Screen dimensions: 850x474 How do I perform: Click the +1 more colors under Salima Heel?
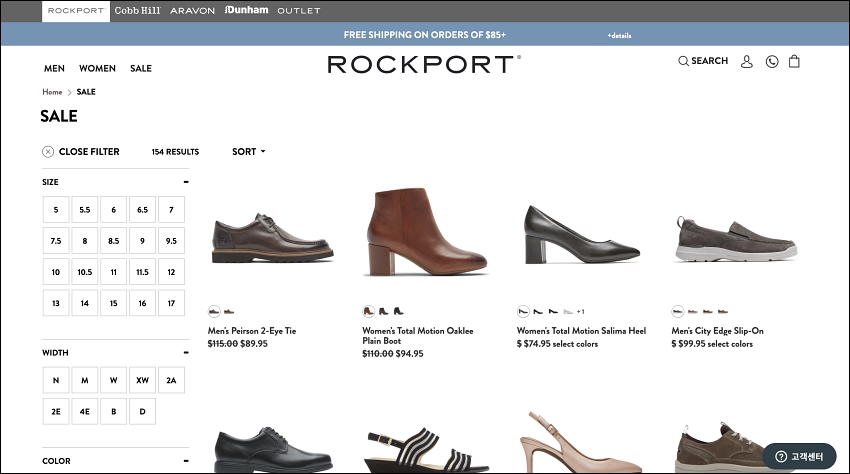(x=581, y=312)
